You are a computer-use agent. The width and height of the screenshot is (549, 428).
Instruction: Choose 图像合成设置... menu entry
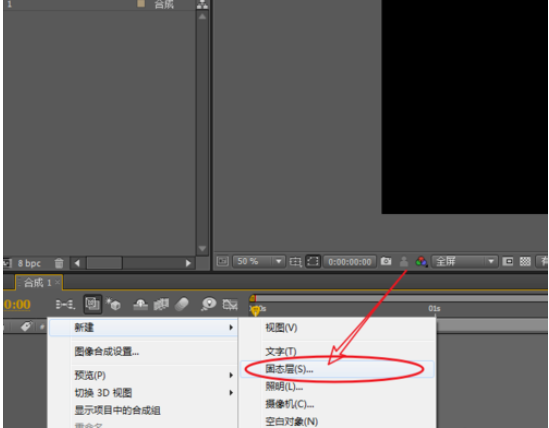click(107, 351)
